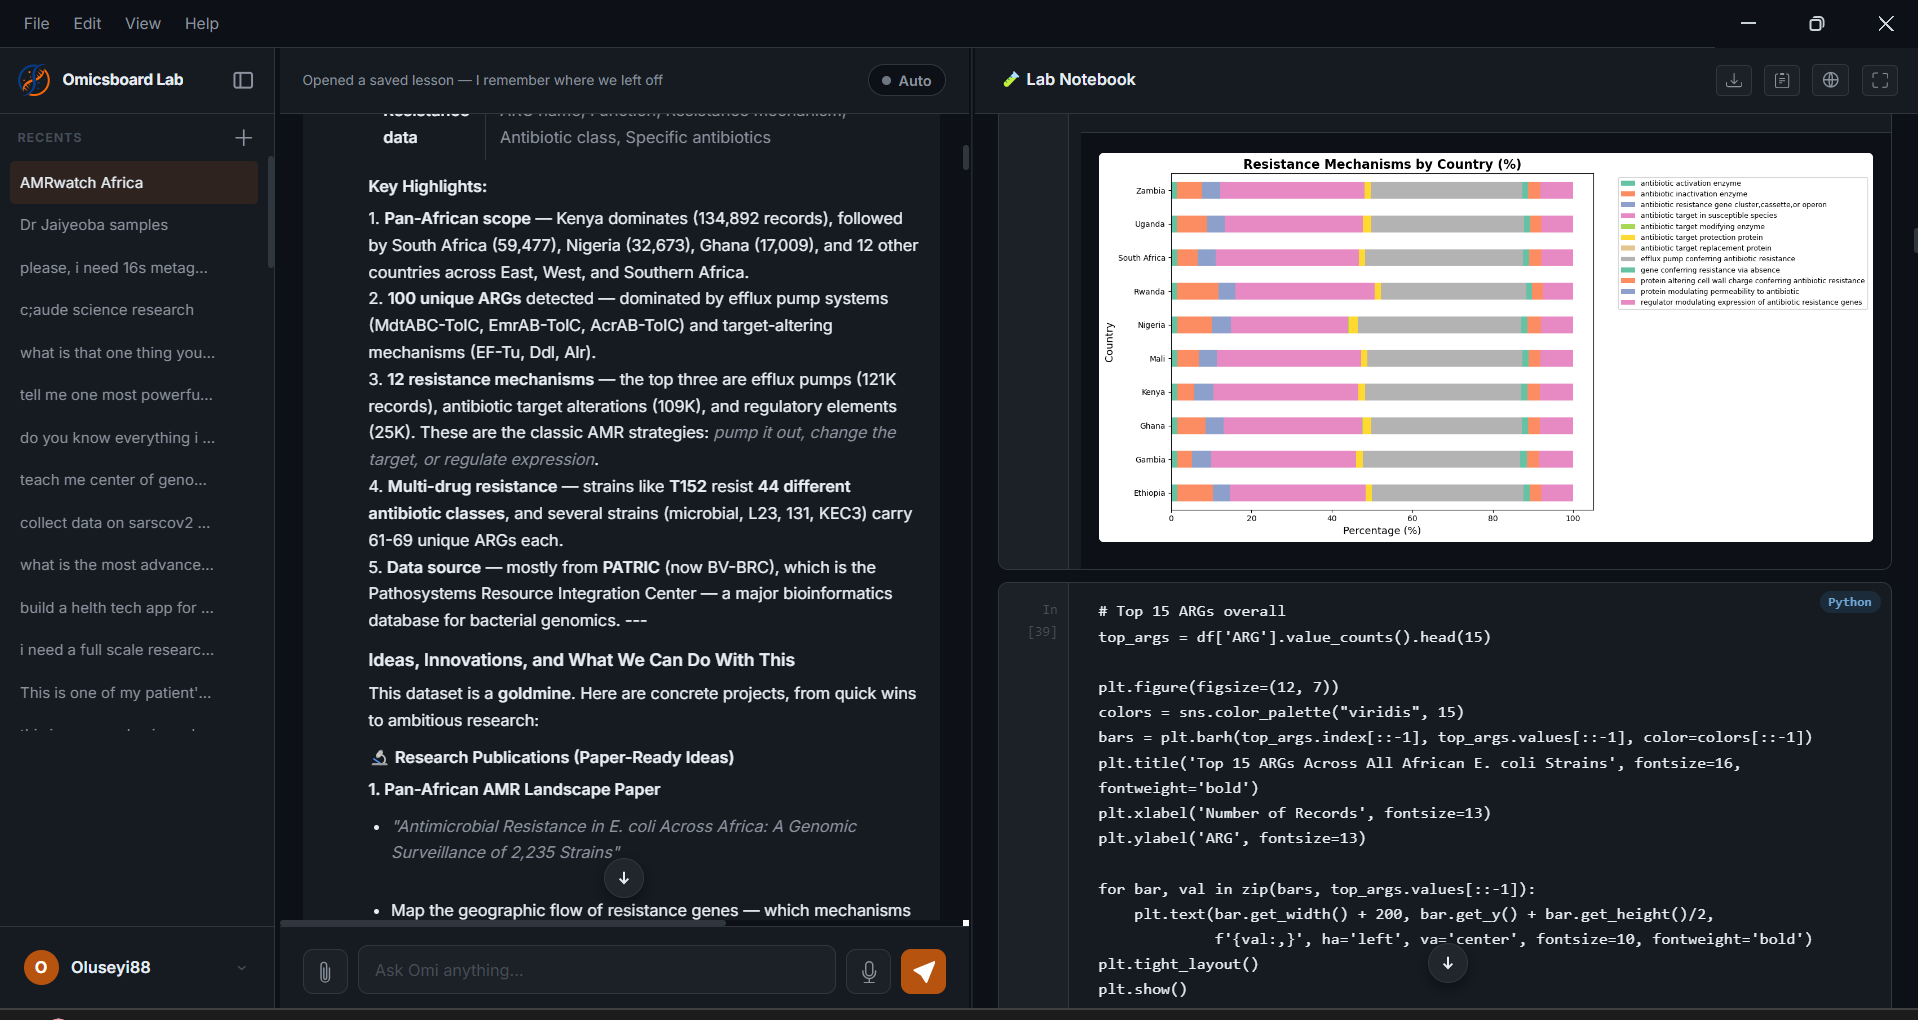Open the Dr Jaiyeoba samples chat

(x=134, y=225)
